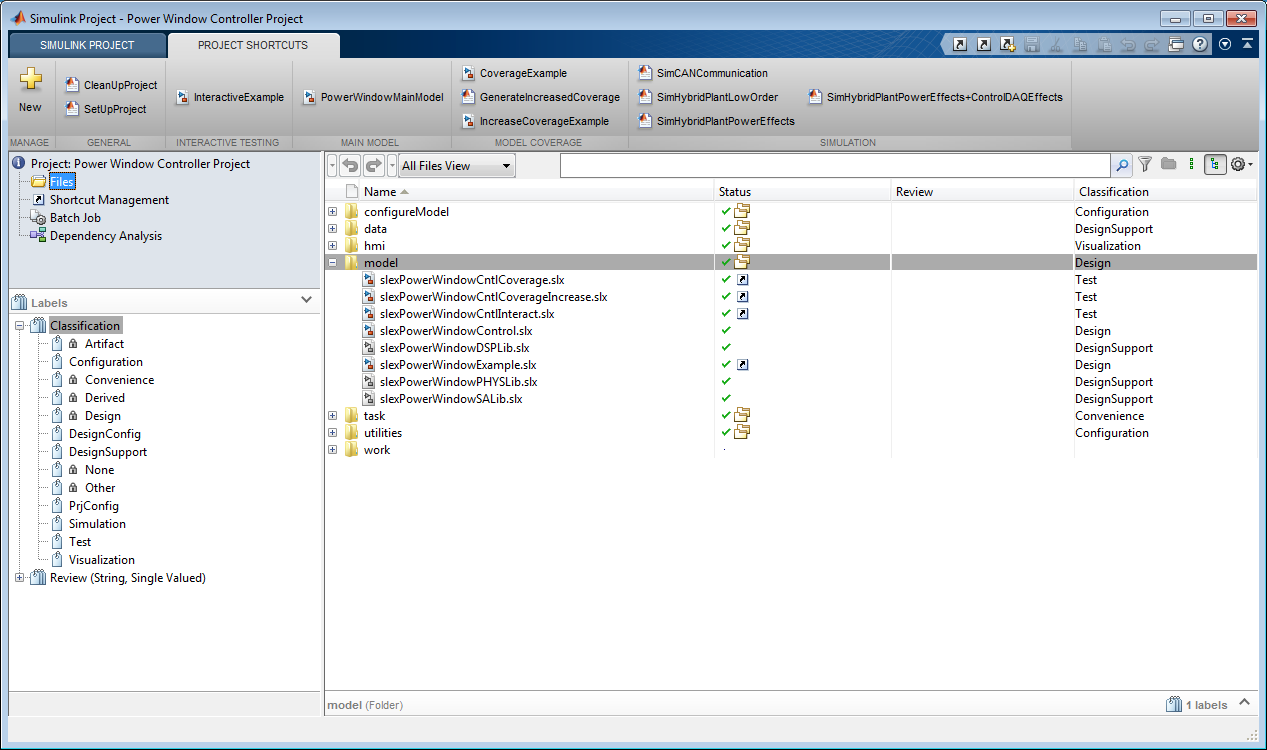Run the CleanUpProject shortcut
Viewport: 1267px width, 750px height.
[111, 86]
